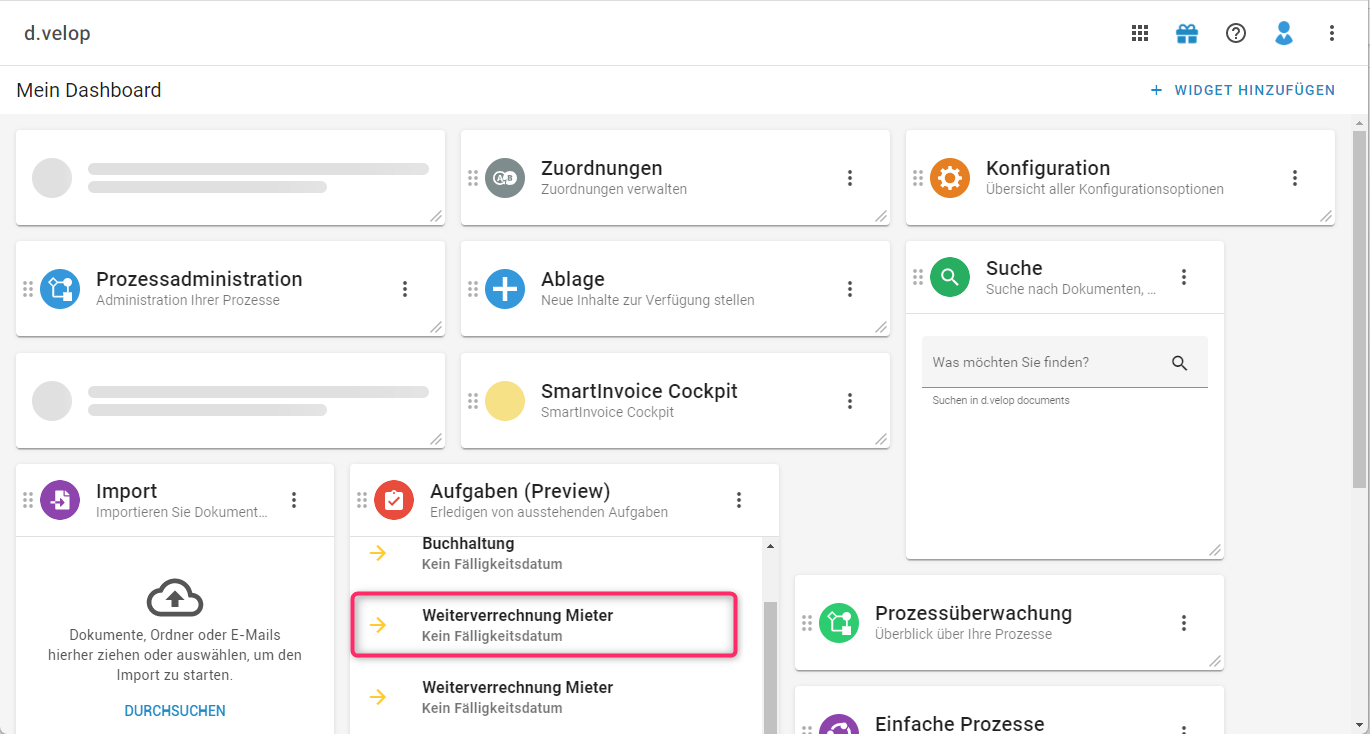Click the magnifier icon in search field
Image resolution: width=1370 pixels, height=734 pixels.
1180,363
